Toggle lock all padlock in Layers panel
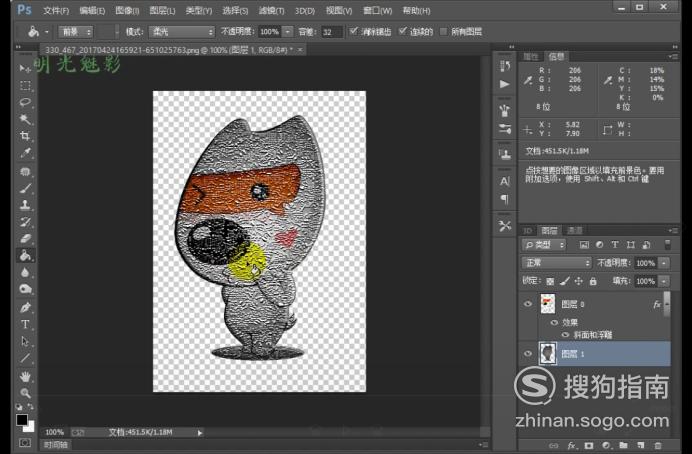The image size is (692, 454). coord(593,281)
